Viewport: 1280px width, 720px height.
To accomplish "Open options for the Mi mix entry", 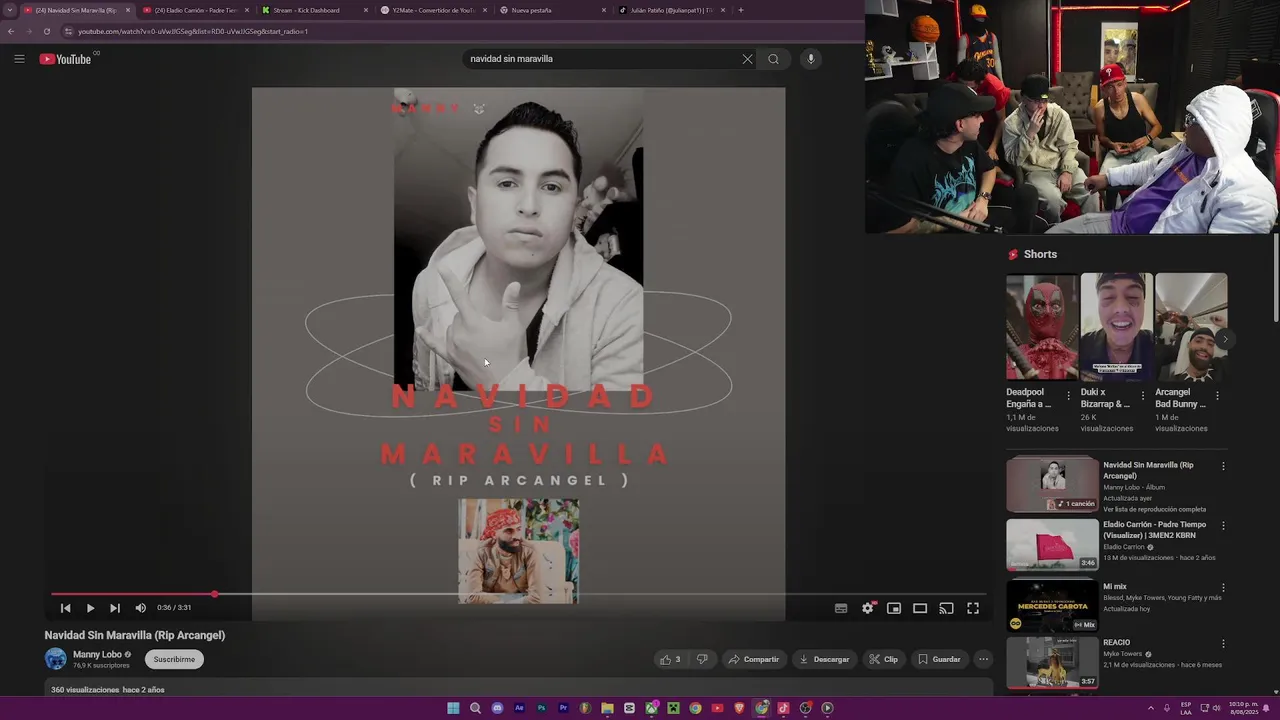I will (1222, 588).
